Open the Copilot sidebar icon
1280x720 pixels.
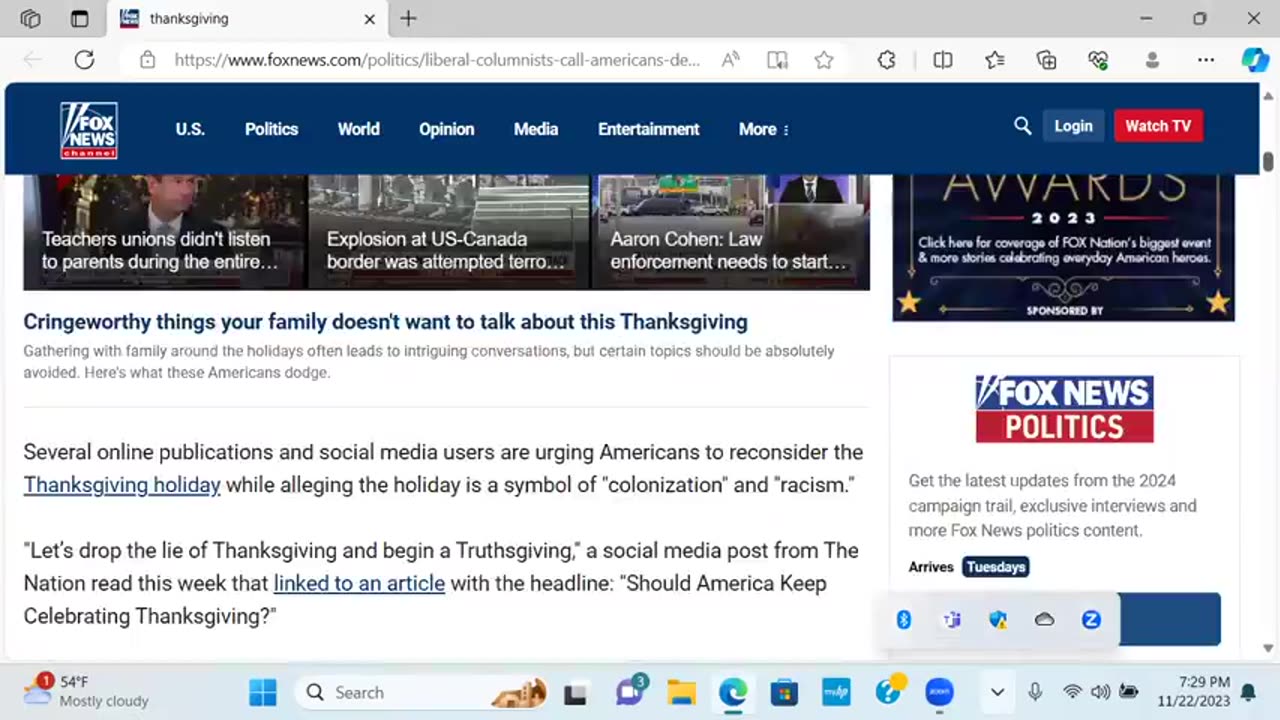(x=1255, y=60)
